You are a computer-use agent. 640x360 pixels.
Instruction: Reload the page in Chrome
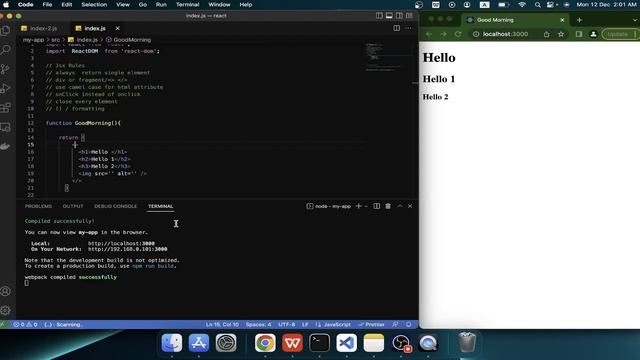(x=458, y=34)
